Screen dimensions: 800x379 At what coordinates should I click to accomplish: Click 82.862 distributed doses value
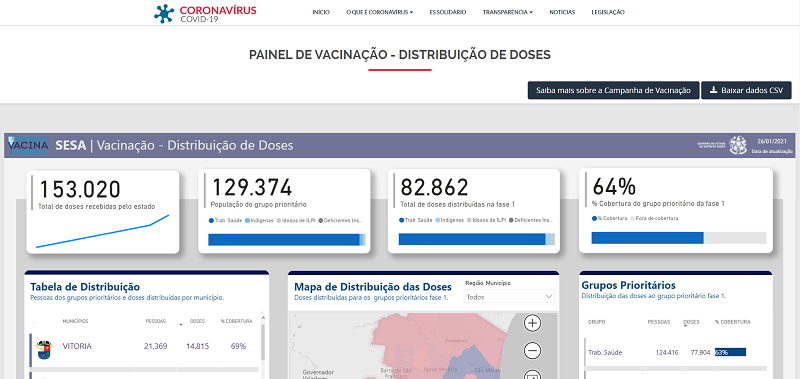(x=434, y=188)
